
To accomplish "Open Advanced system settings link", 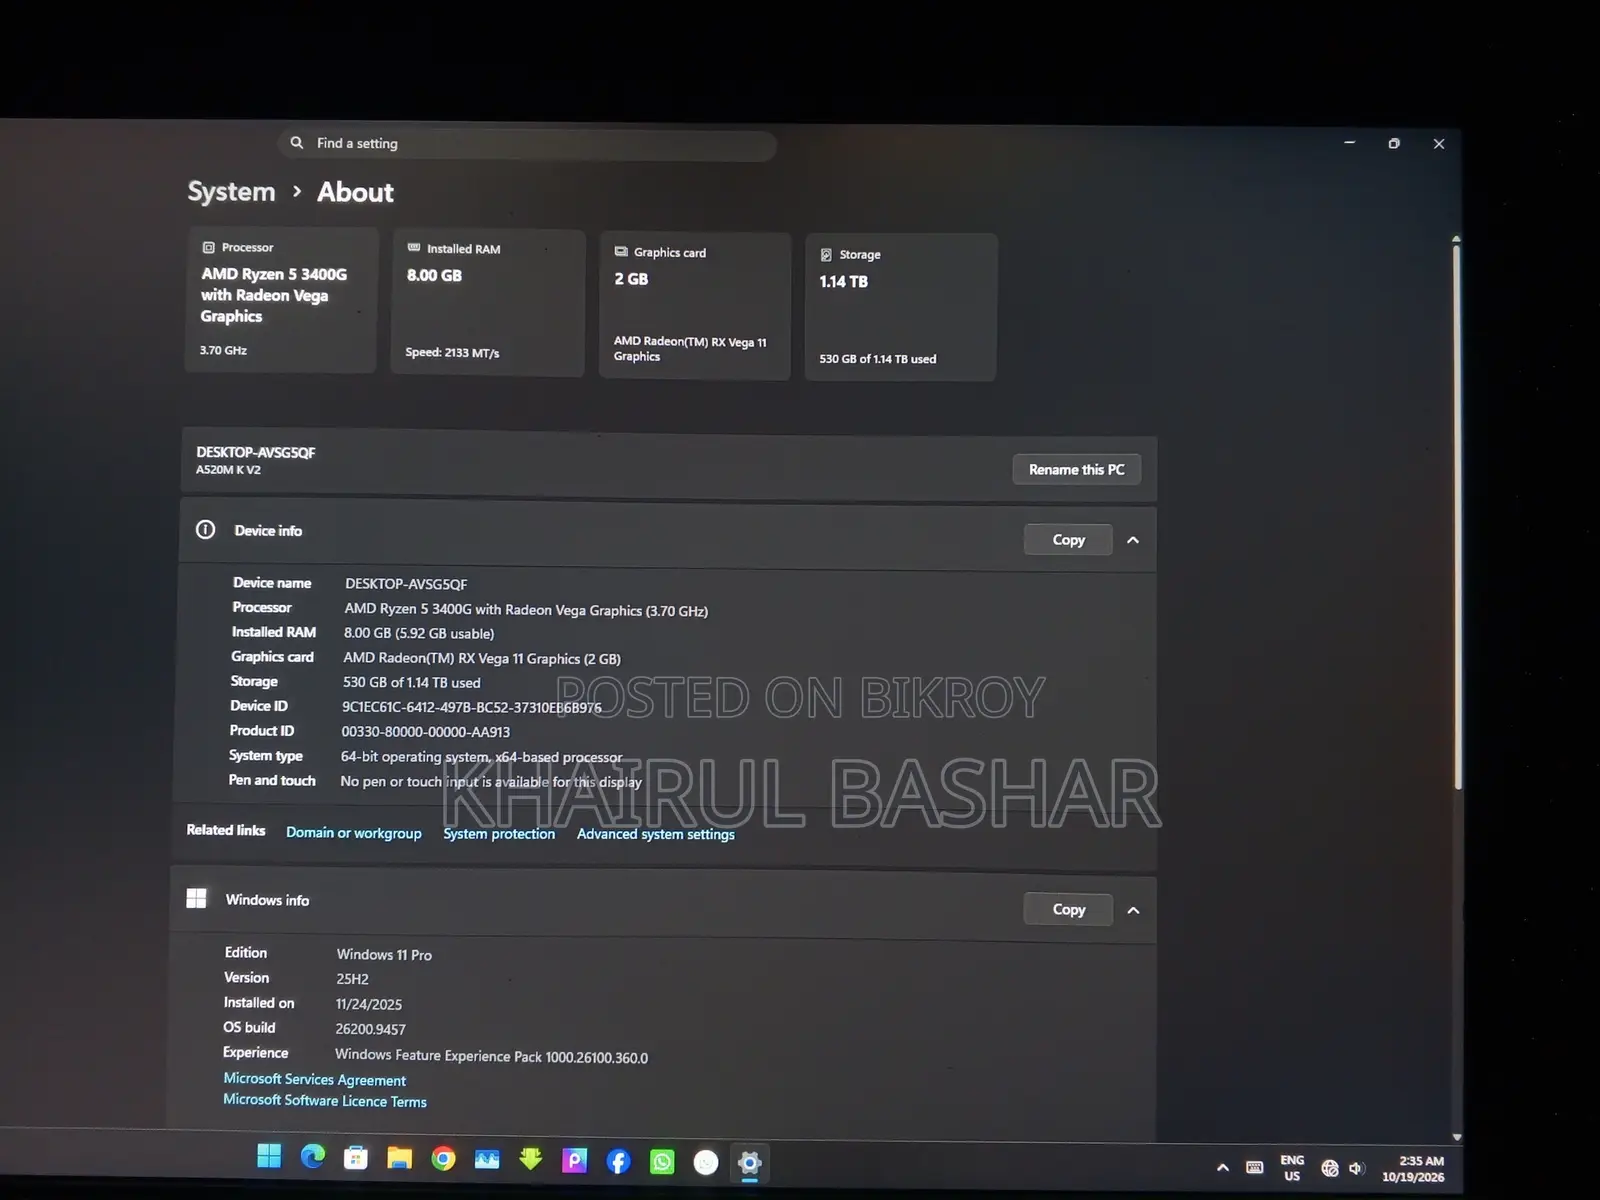I will pos(656,834).
